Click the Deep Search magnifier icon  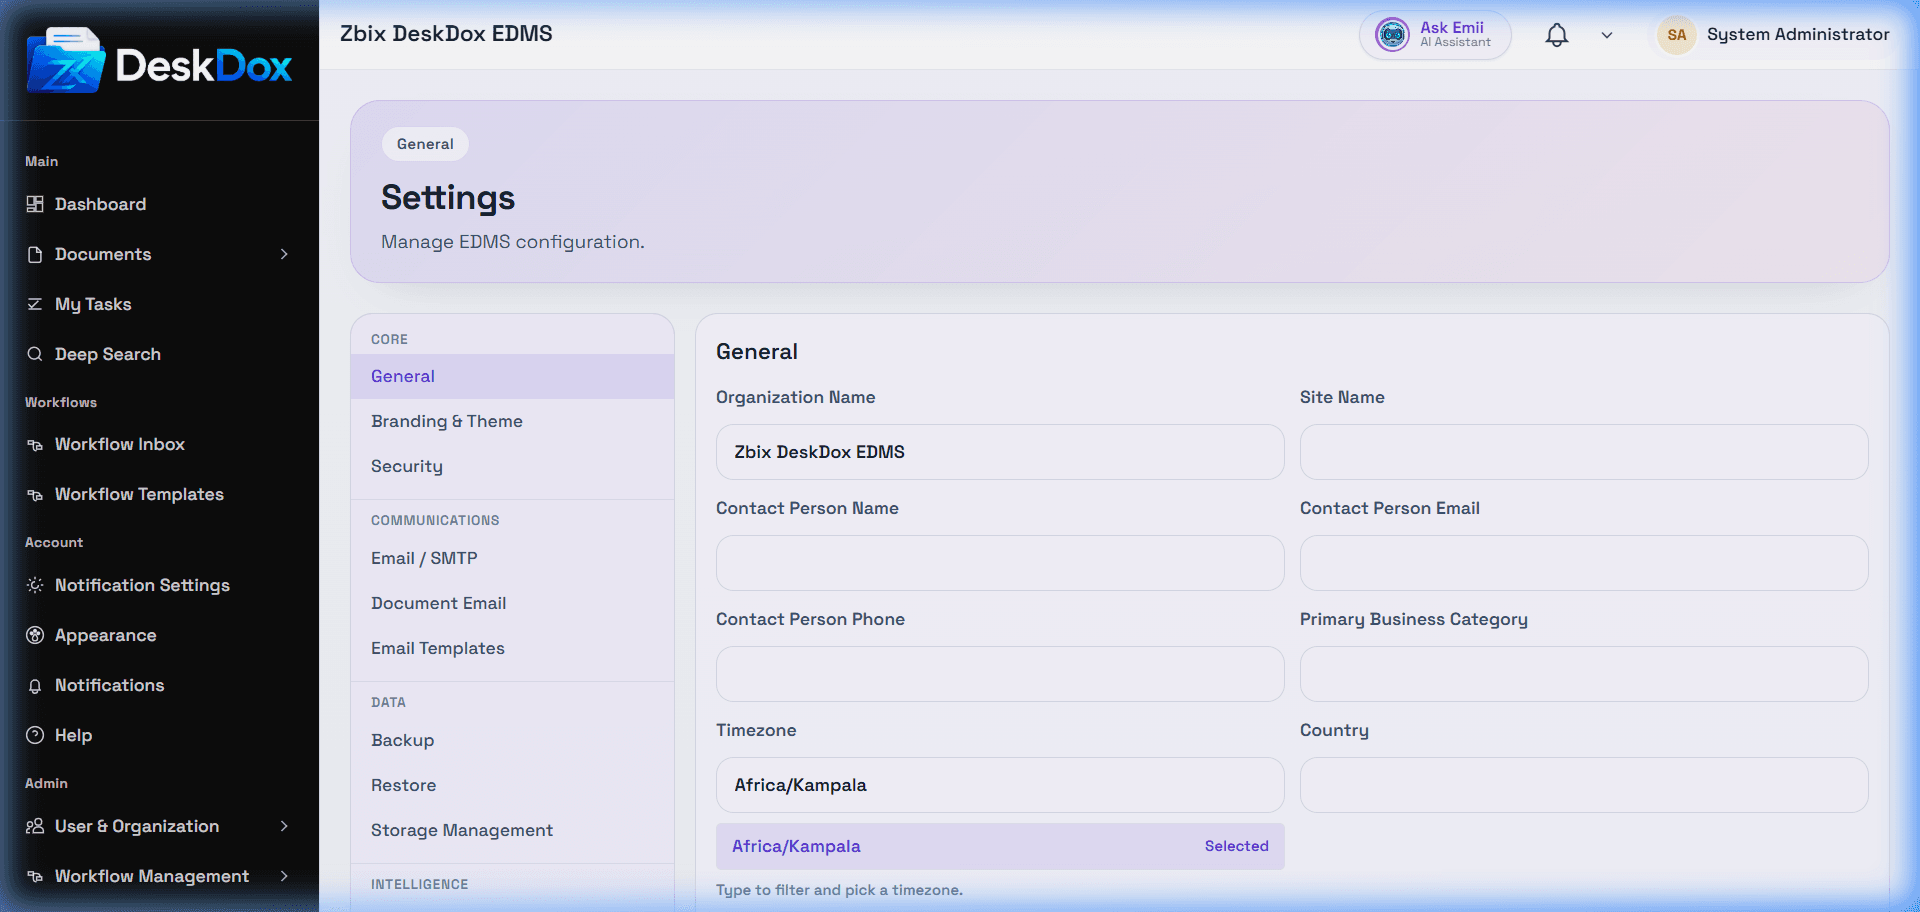[x=35, y=354]
